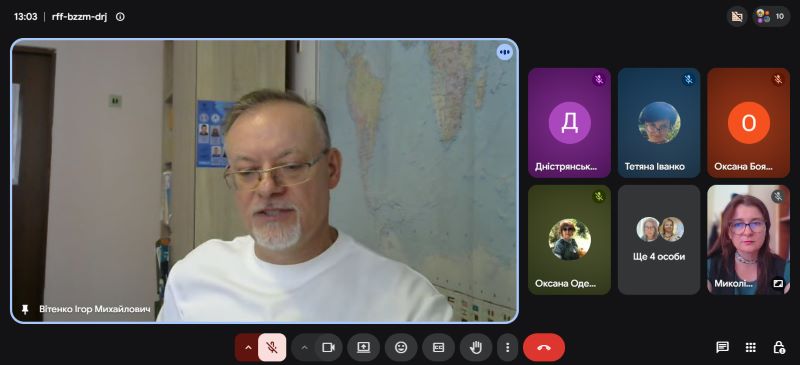Viewport: 800px width, 365px height.
Task: Open the activities grid icon
Action: click(x=751, y=348)
